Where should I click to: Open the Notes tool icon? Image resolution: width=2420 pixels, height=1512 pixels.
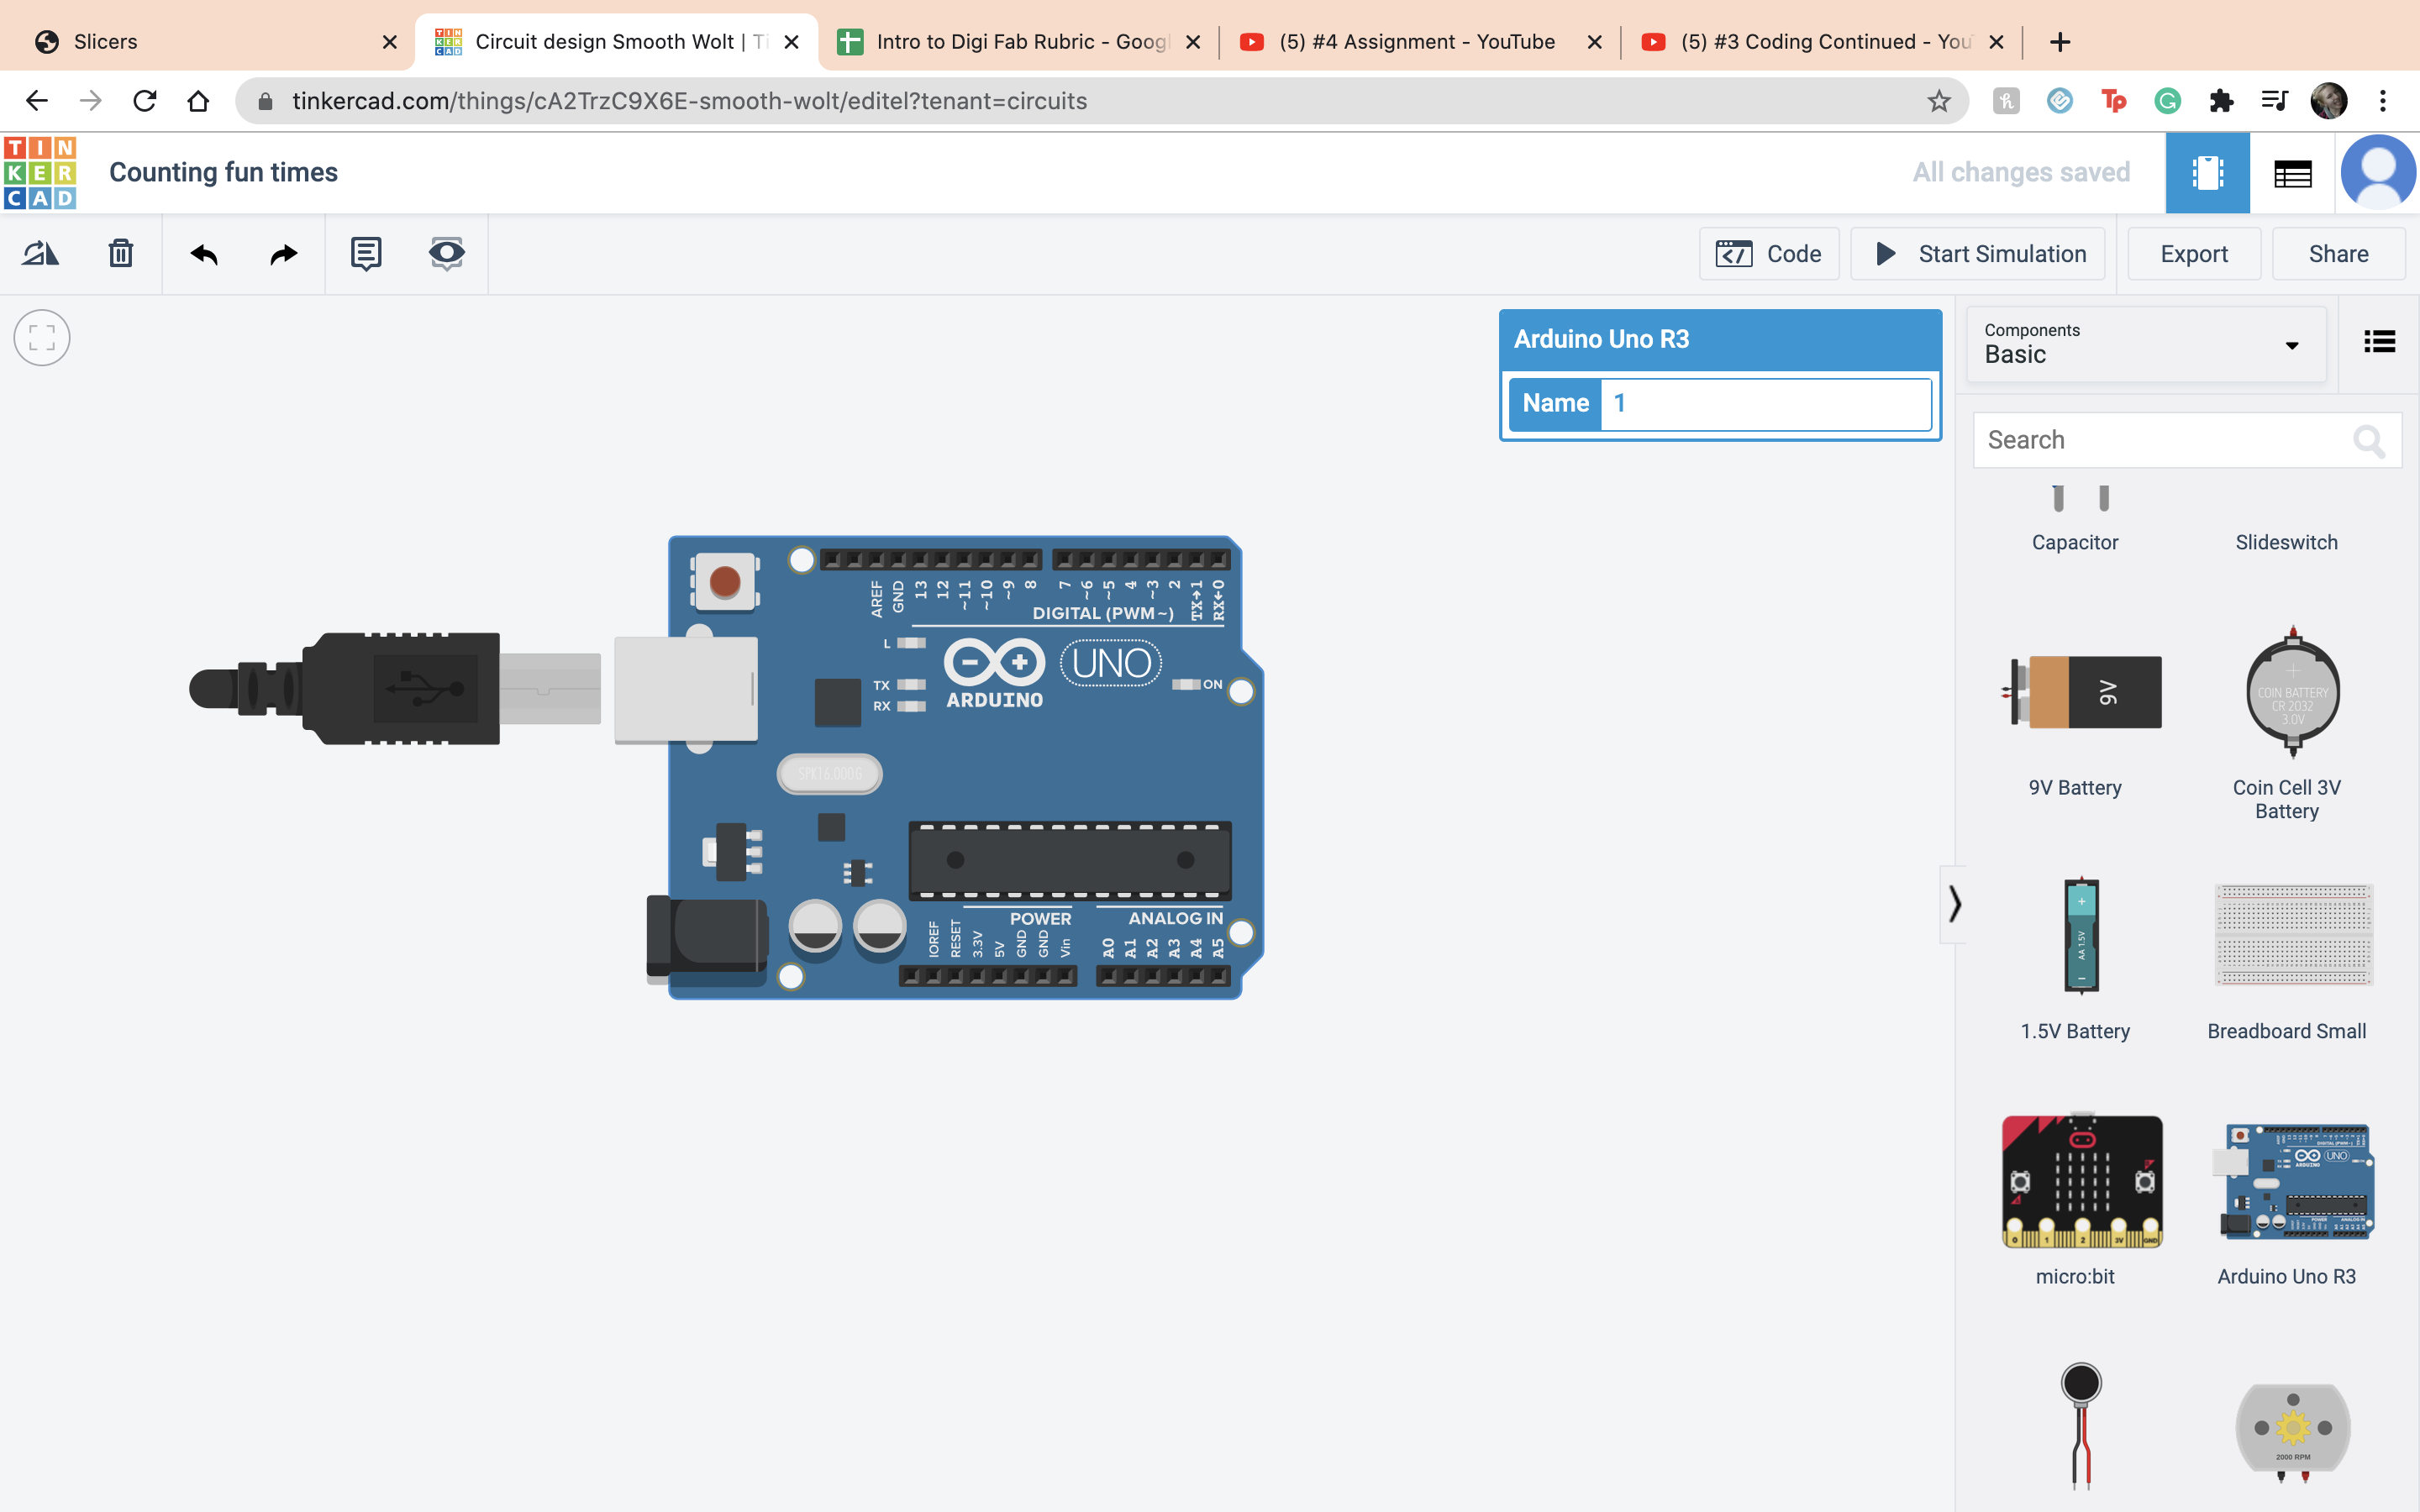[x=366, y=253]
